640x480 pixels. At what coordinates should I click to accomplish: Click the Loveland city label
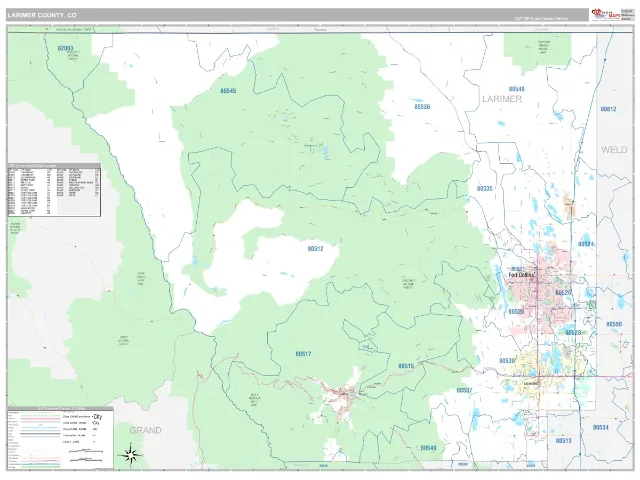click(531, 384)
